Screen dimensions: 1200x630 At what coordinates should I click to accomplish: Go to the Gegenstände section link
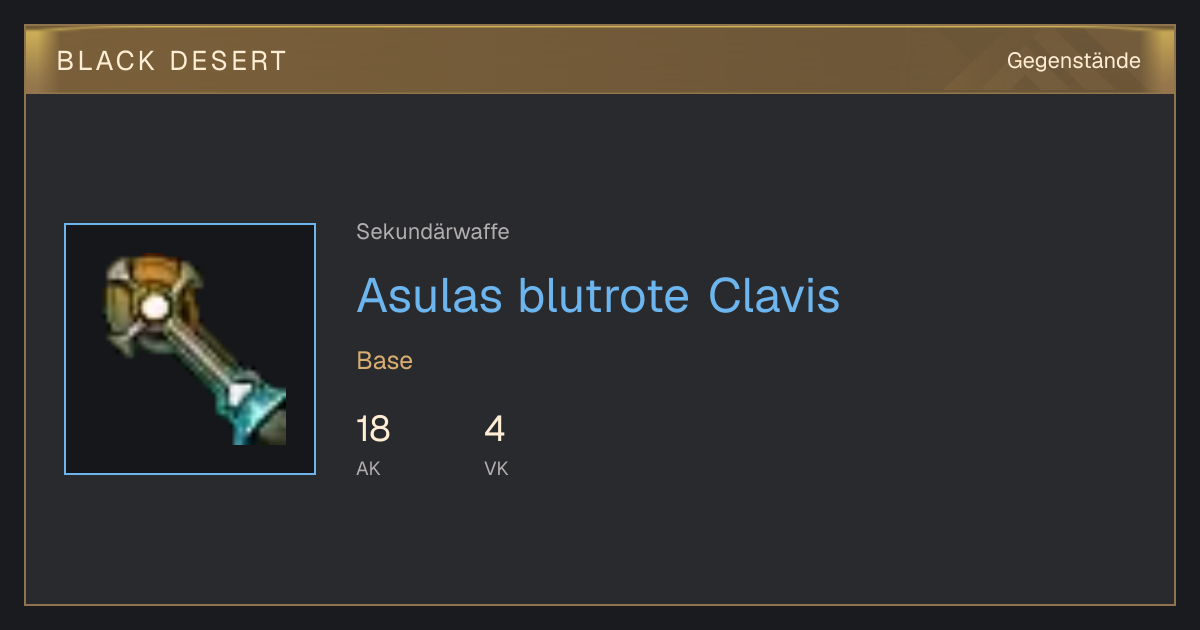[1073, 61]
